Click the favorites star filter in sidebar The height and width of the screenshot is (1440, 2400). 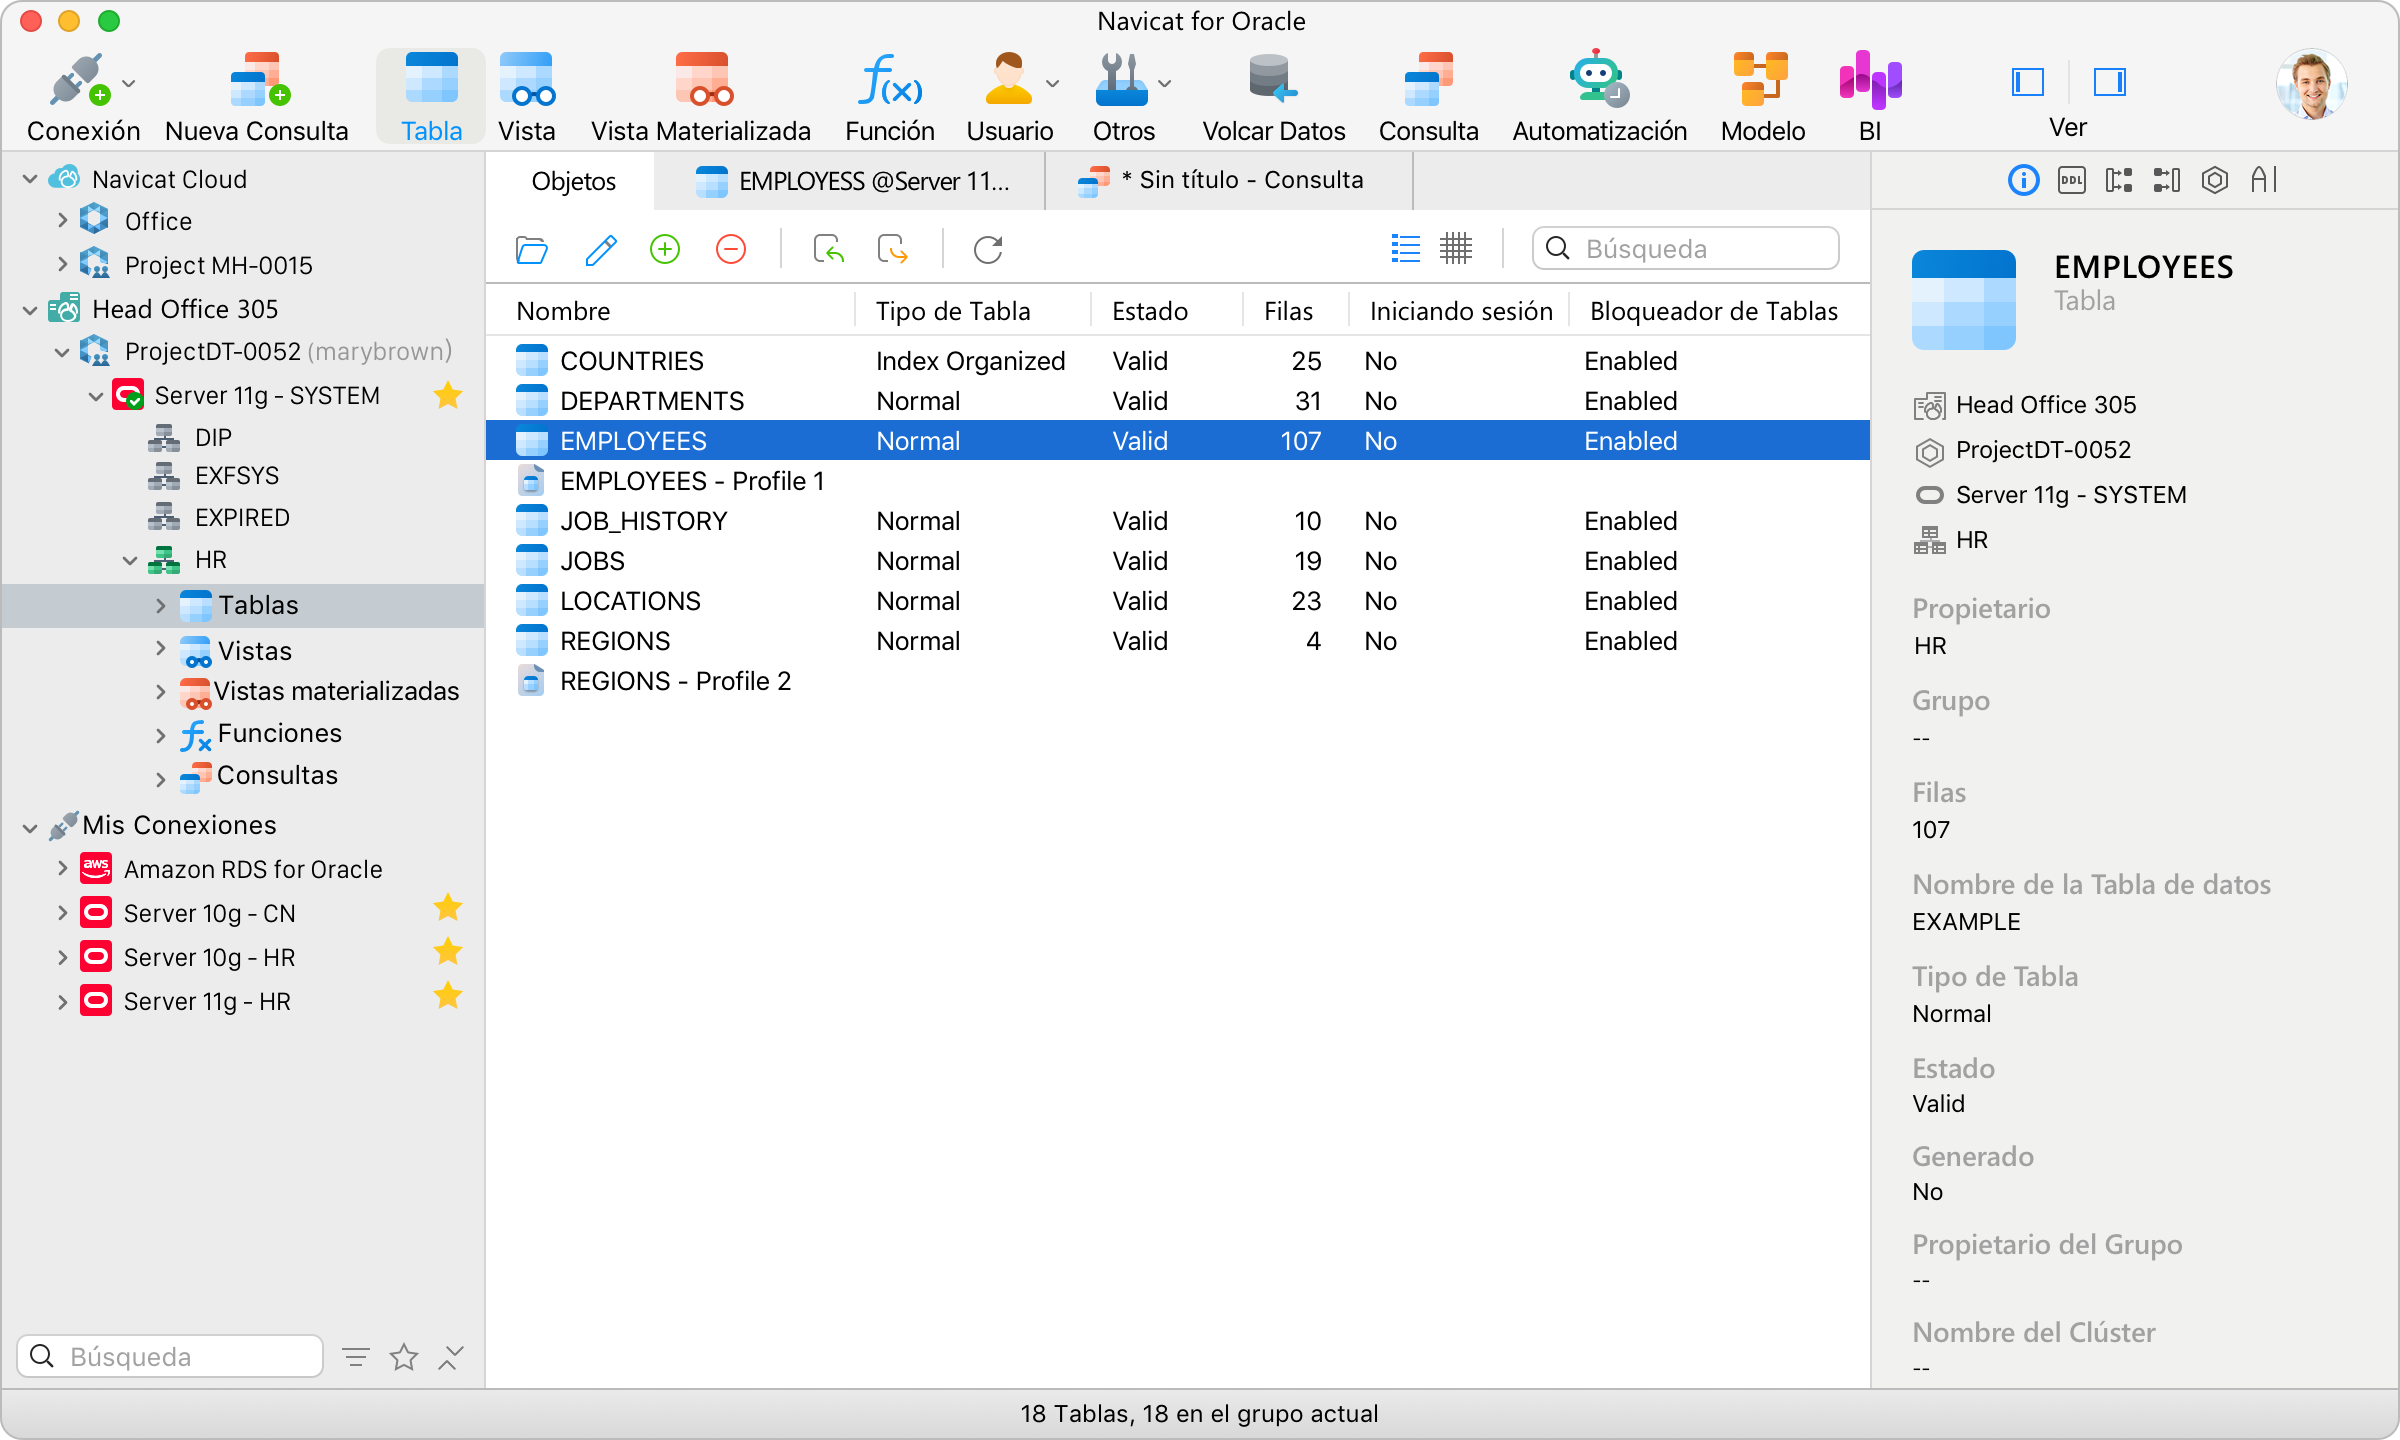tap(404, 1357)
